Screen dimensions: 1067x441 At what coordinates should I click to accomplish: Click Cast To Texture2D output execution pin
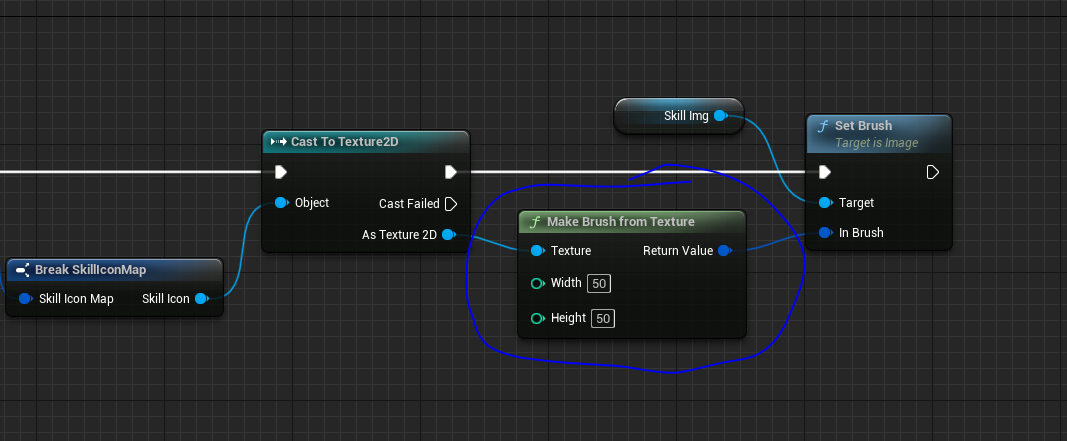pyautogui.click(x=450, y=172)
